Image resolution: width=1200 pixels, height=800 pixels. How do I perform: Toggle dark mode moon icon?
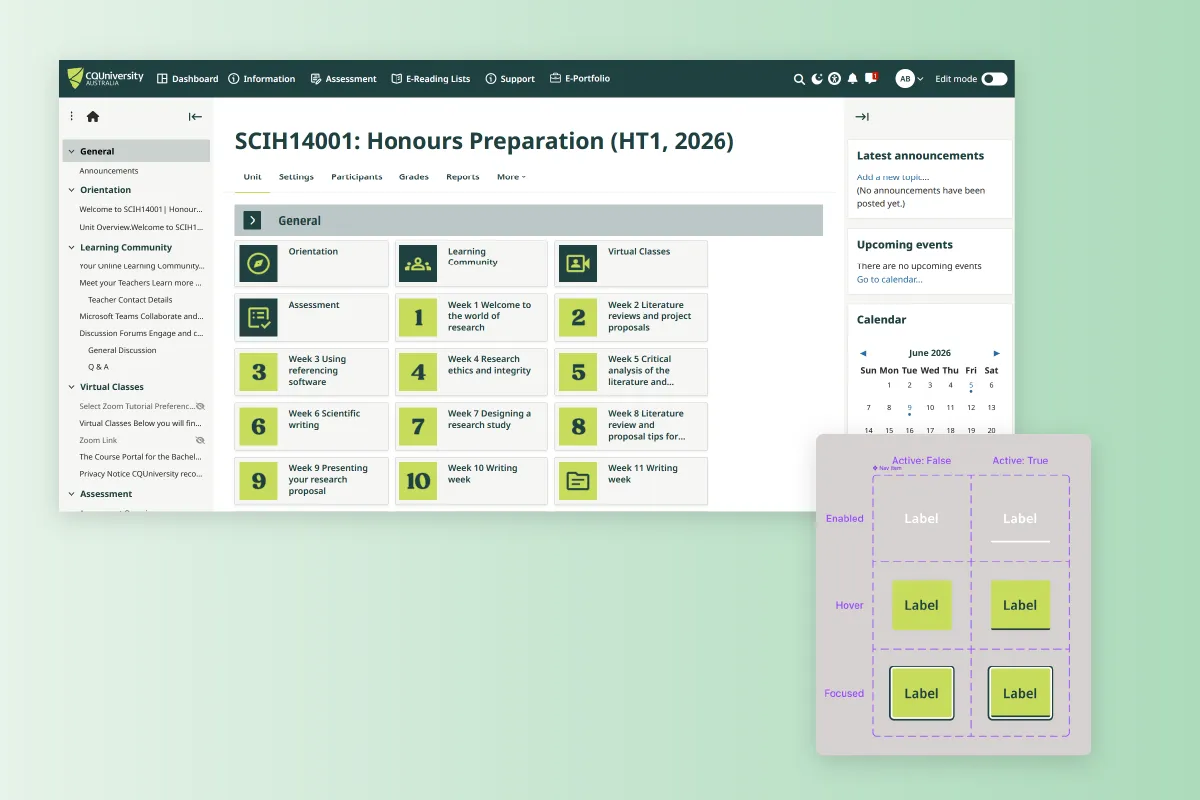pos(817,79)
